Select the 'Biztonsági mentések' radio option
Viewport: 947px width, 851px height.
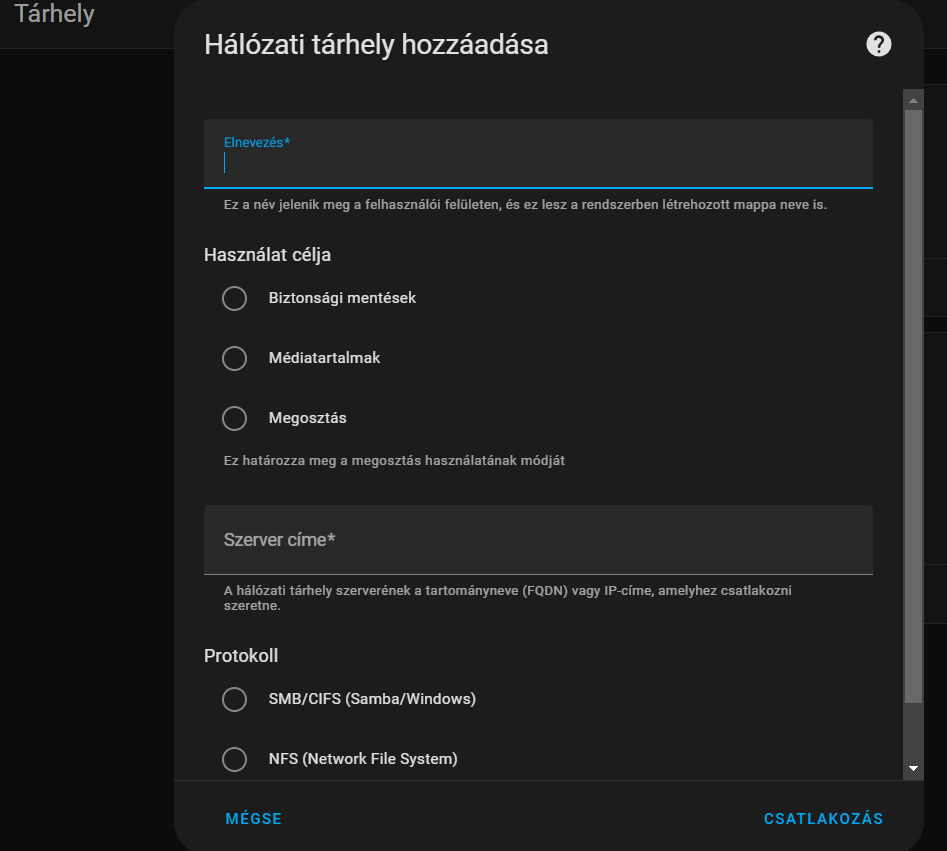pyautogui.click(x=234, y=298)
